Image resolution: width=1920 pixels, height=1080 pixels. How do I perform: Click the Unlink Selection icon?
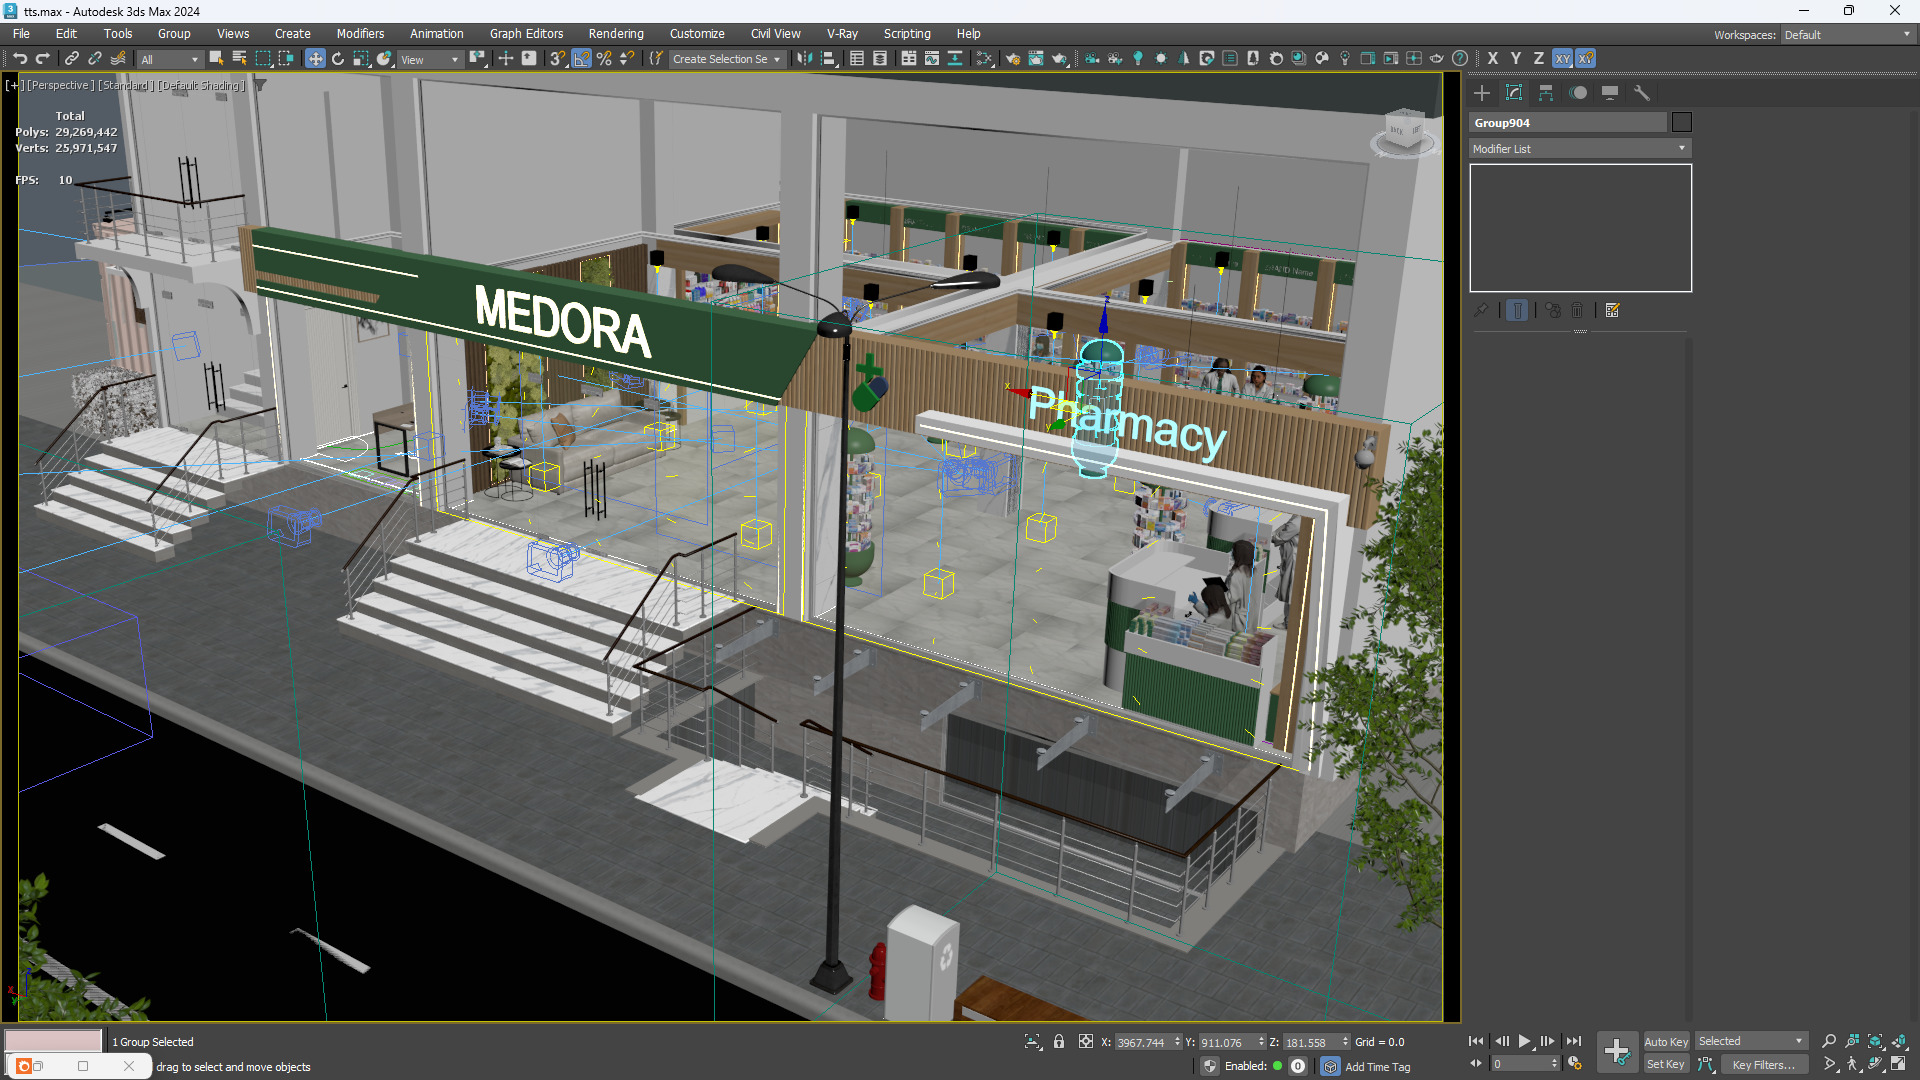95,59
